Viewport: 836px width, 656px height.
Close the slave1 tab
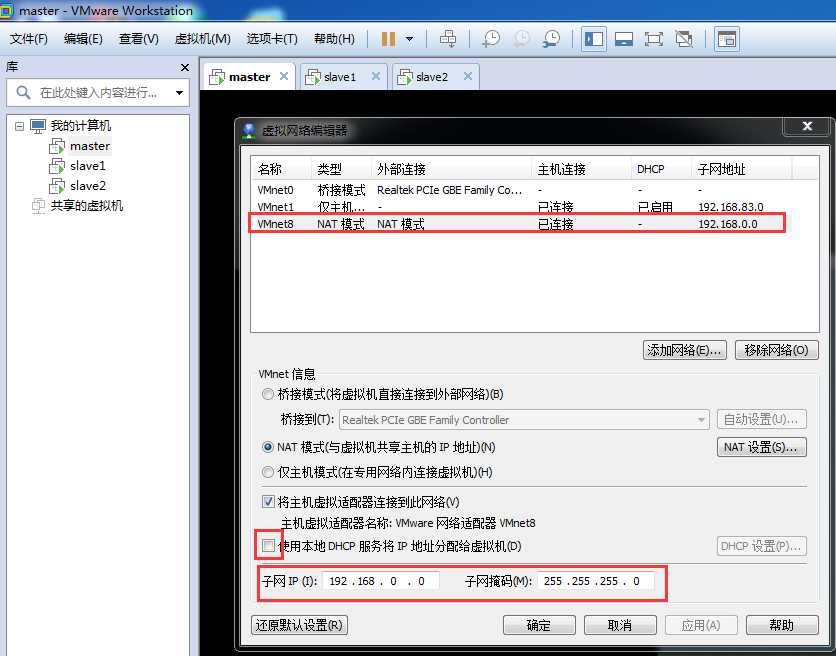[376, 76]
